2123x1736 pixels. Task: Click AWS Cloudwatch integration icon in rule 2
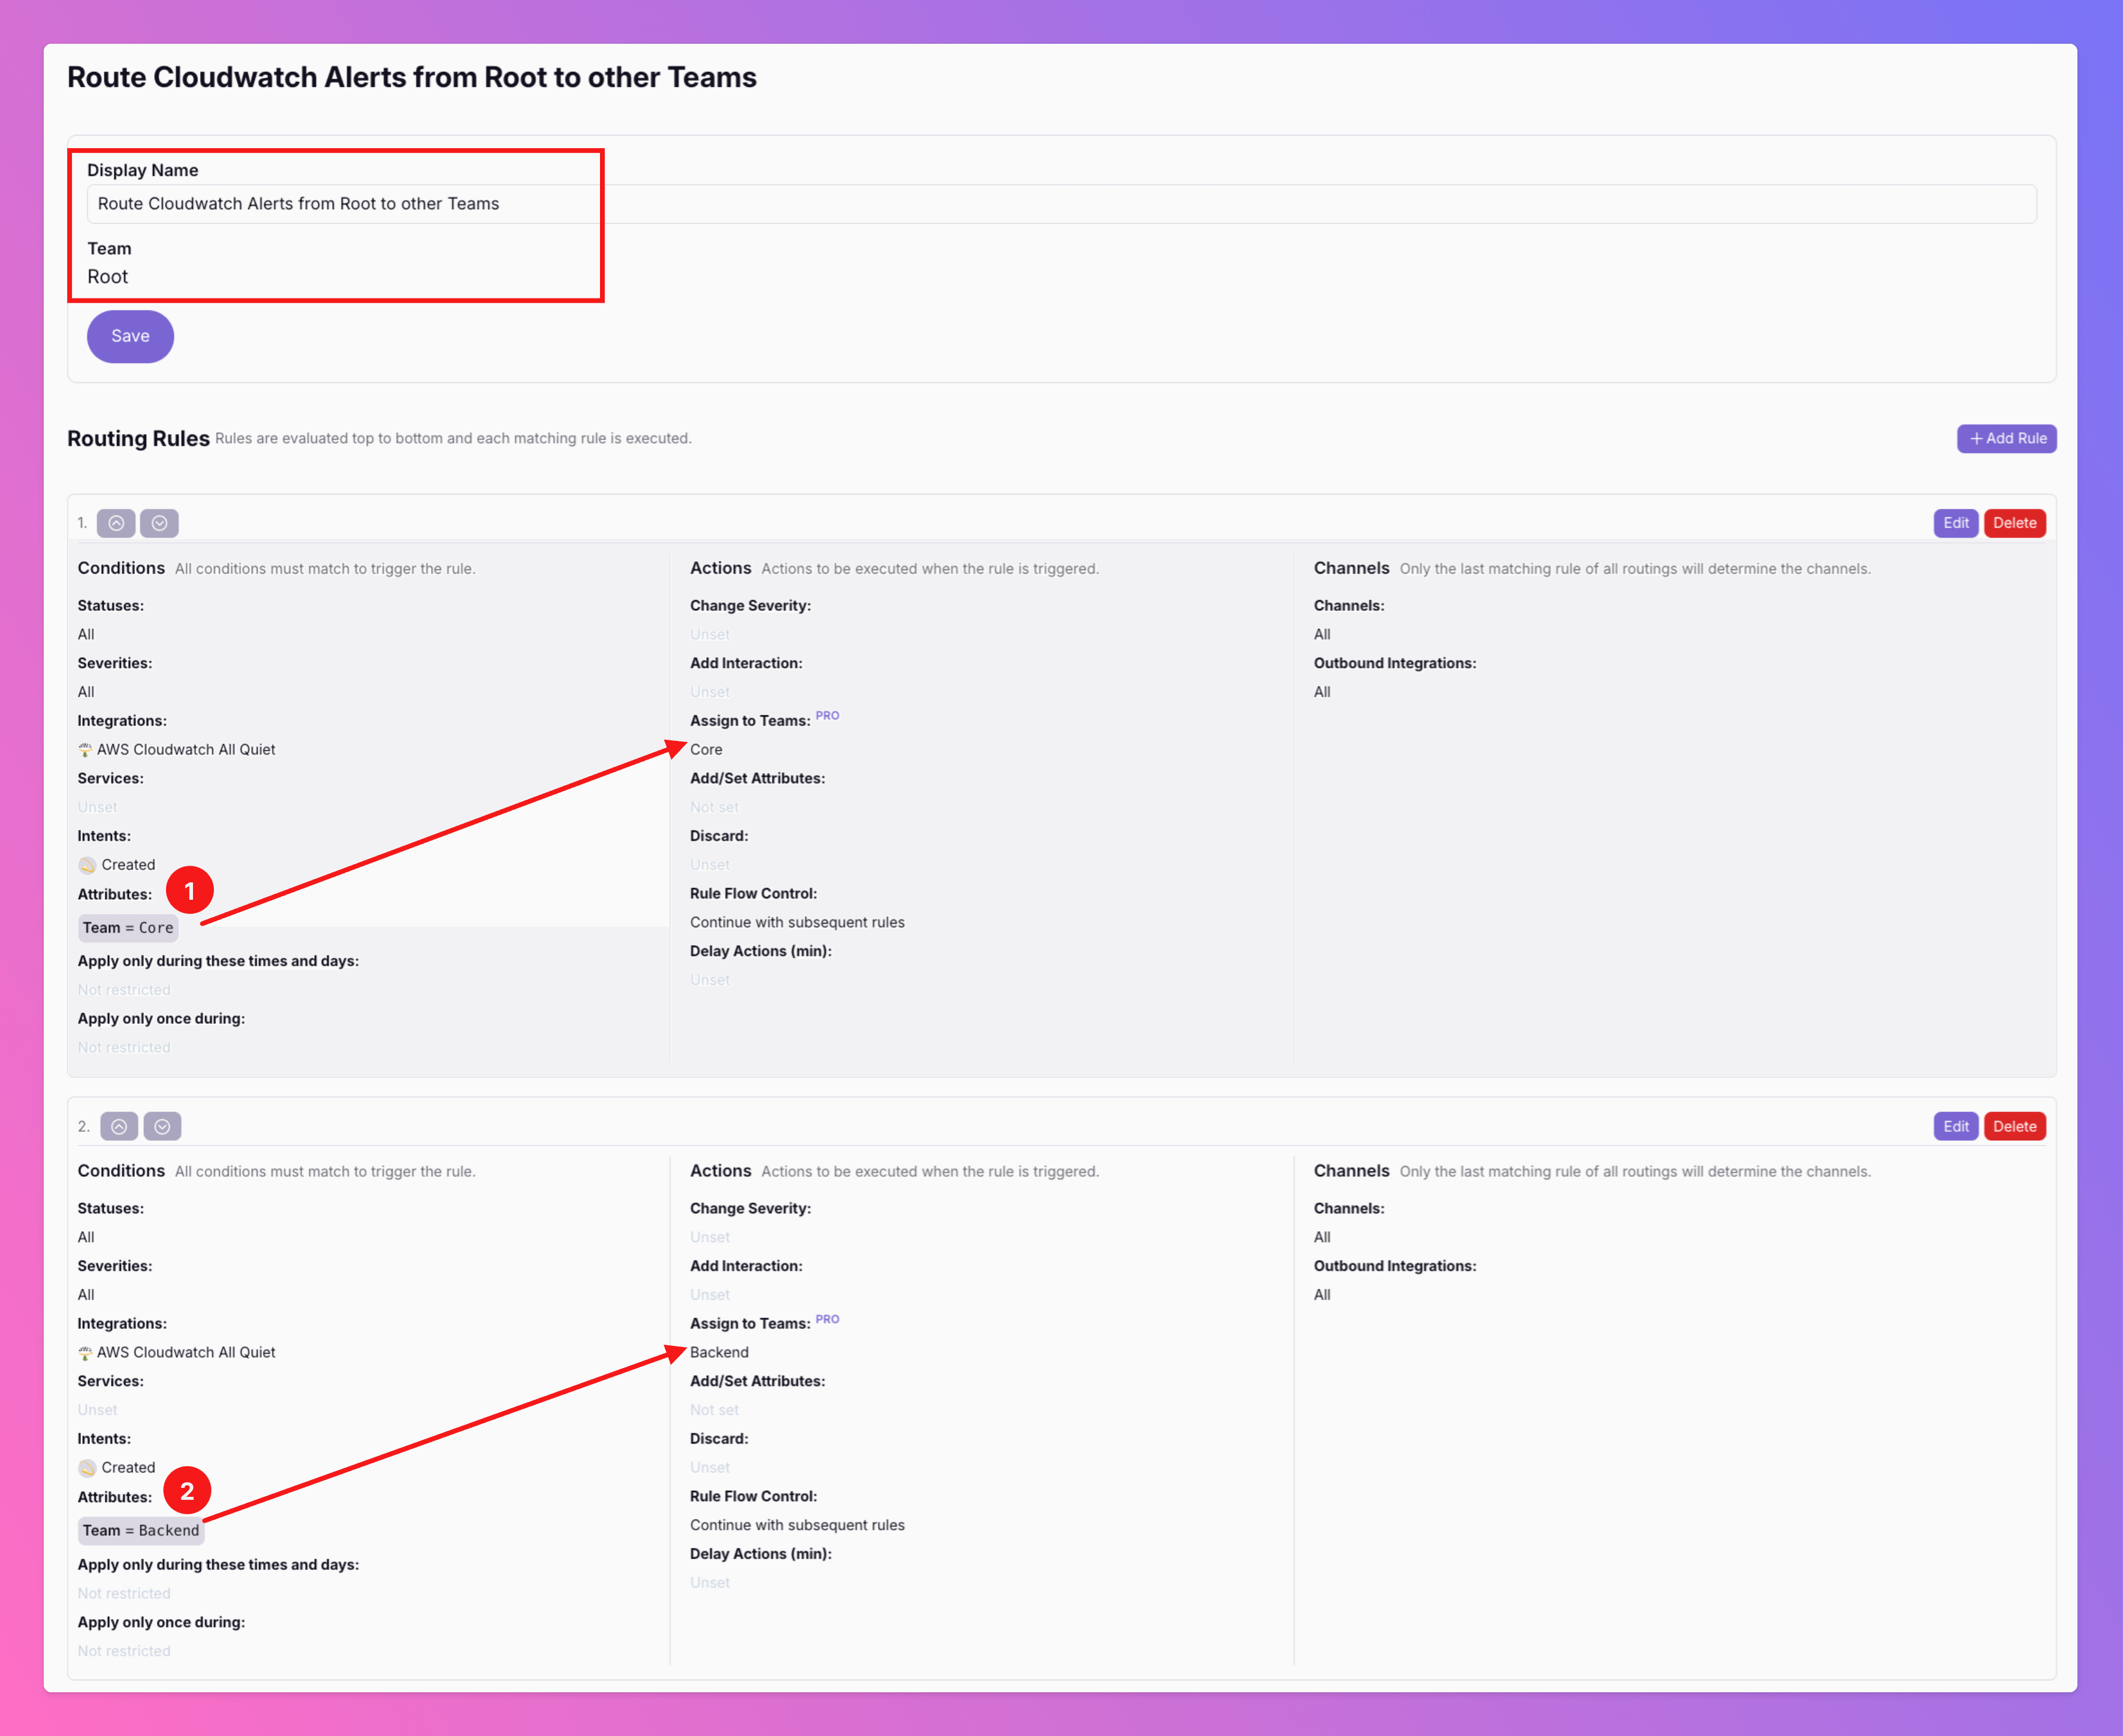(85, 1352)
